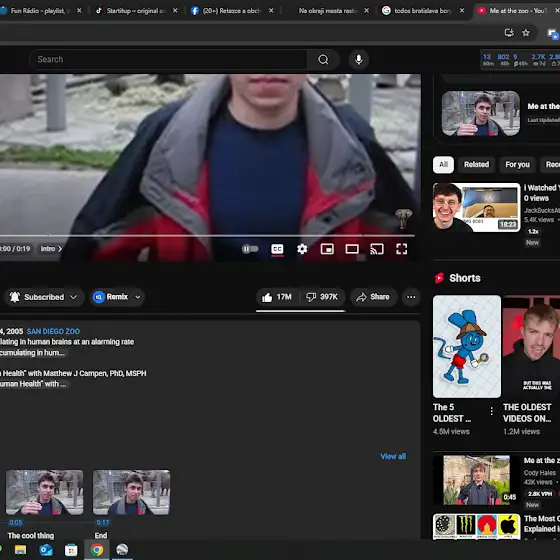Open the Me at the zoo playlist thumbnail
Viewport: 560px width, 560px height.
coord(481,113)
